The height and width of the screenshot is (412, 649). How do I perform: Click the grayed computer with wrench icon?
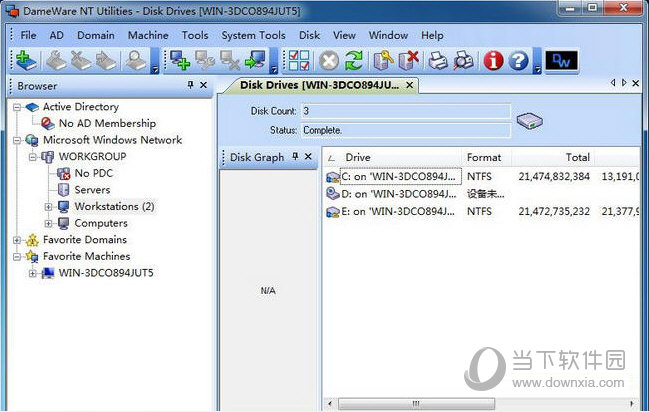(x=205, y=60)
